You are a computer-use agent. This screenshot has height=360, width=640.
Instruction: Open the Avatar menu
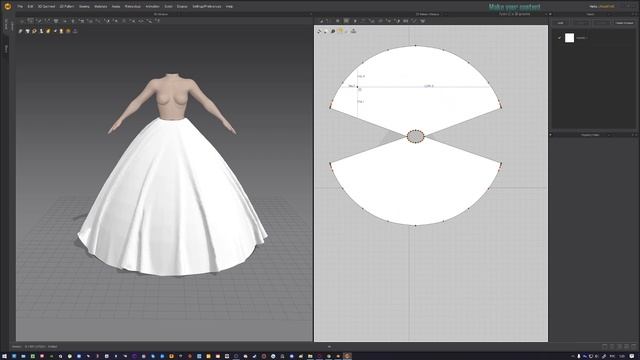click(116, 7)
